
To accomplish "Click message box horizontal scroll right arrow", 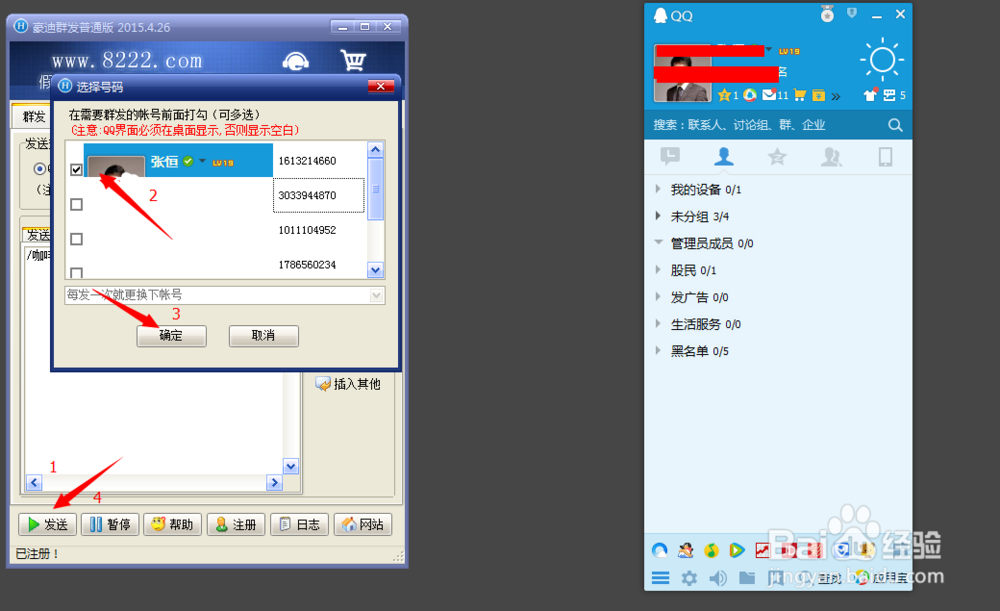I will [275, 483].
